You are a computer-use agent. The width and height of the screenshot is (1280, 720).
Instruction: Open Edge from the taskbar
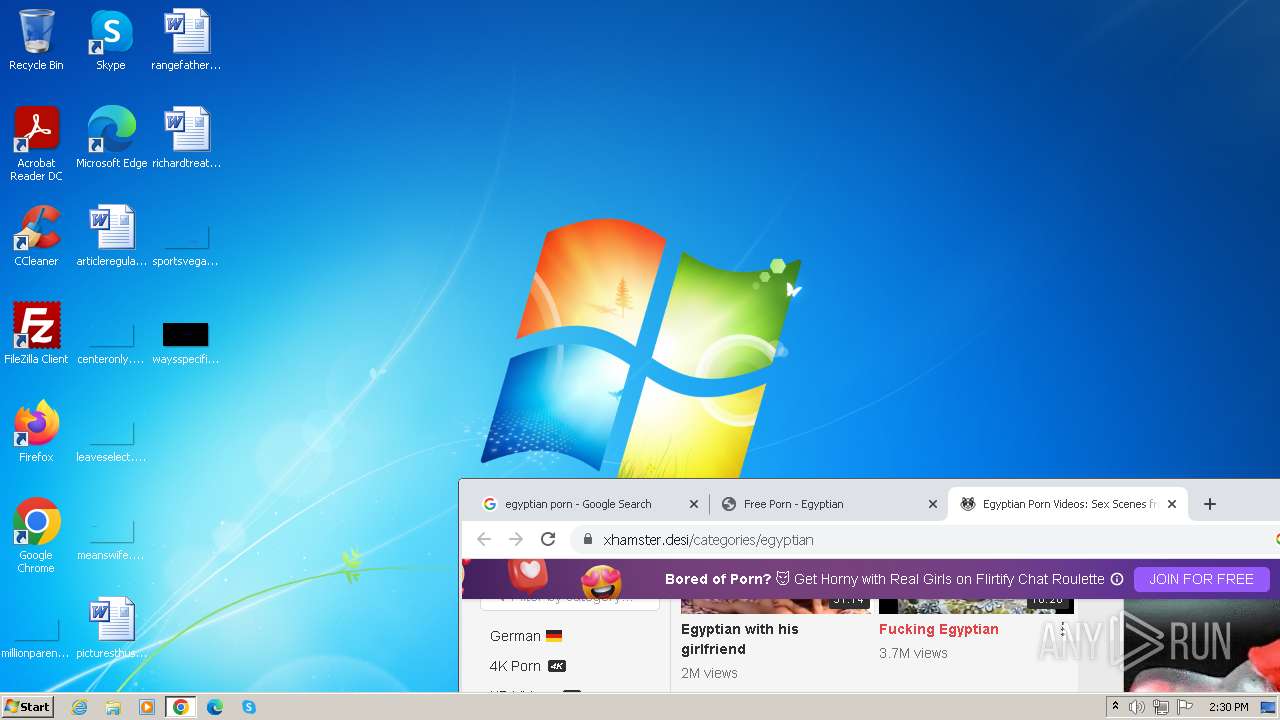click(215, 707)
